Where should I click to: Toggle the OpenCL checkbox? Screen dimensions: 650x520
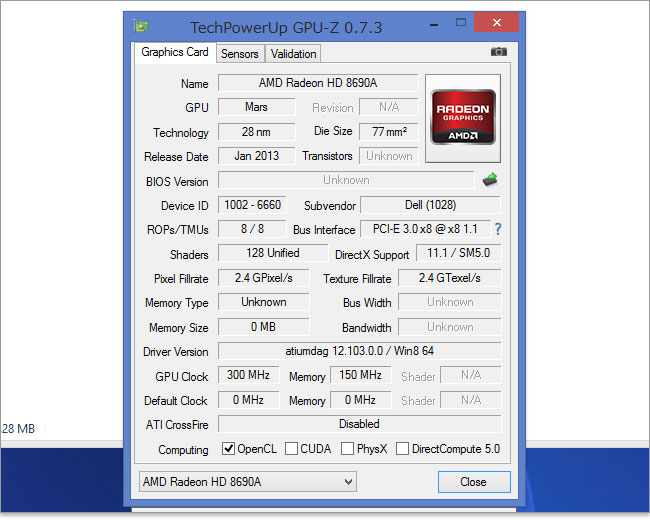click(x=228, y=449)
